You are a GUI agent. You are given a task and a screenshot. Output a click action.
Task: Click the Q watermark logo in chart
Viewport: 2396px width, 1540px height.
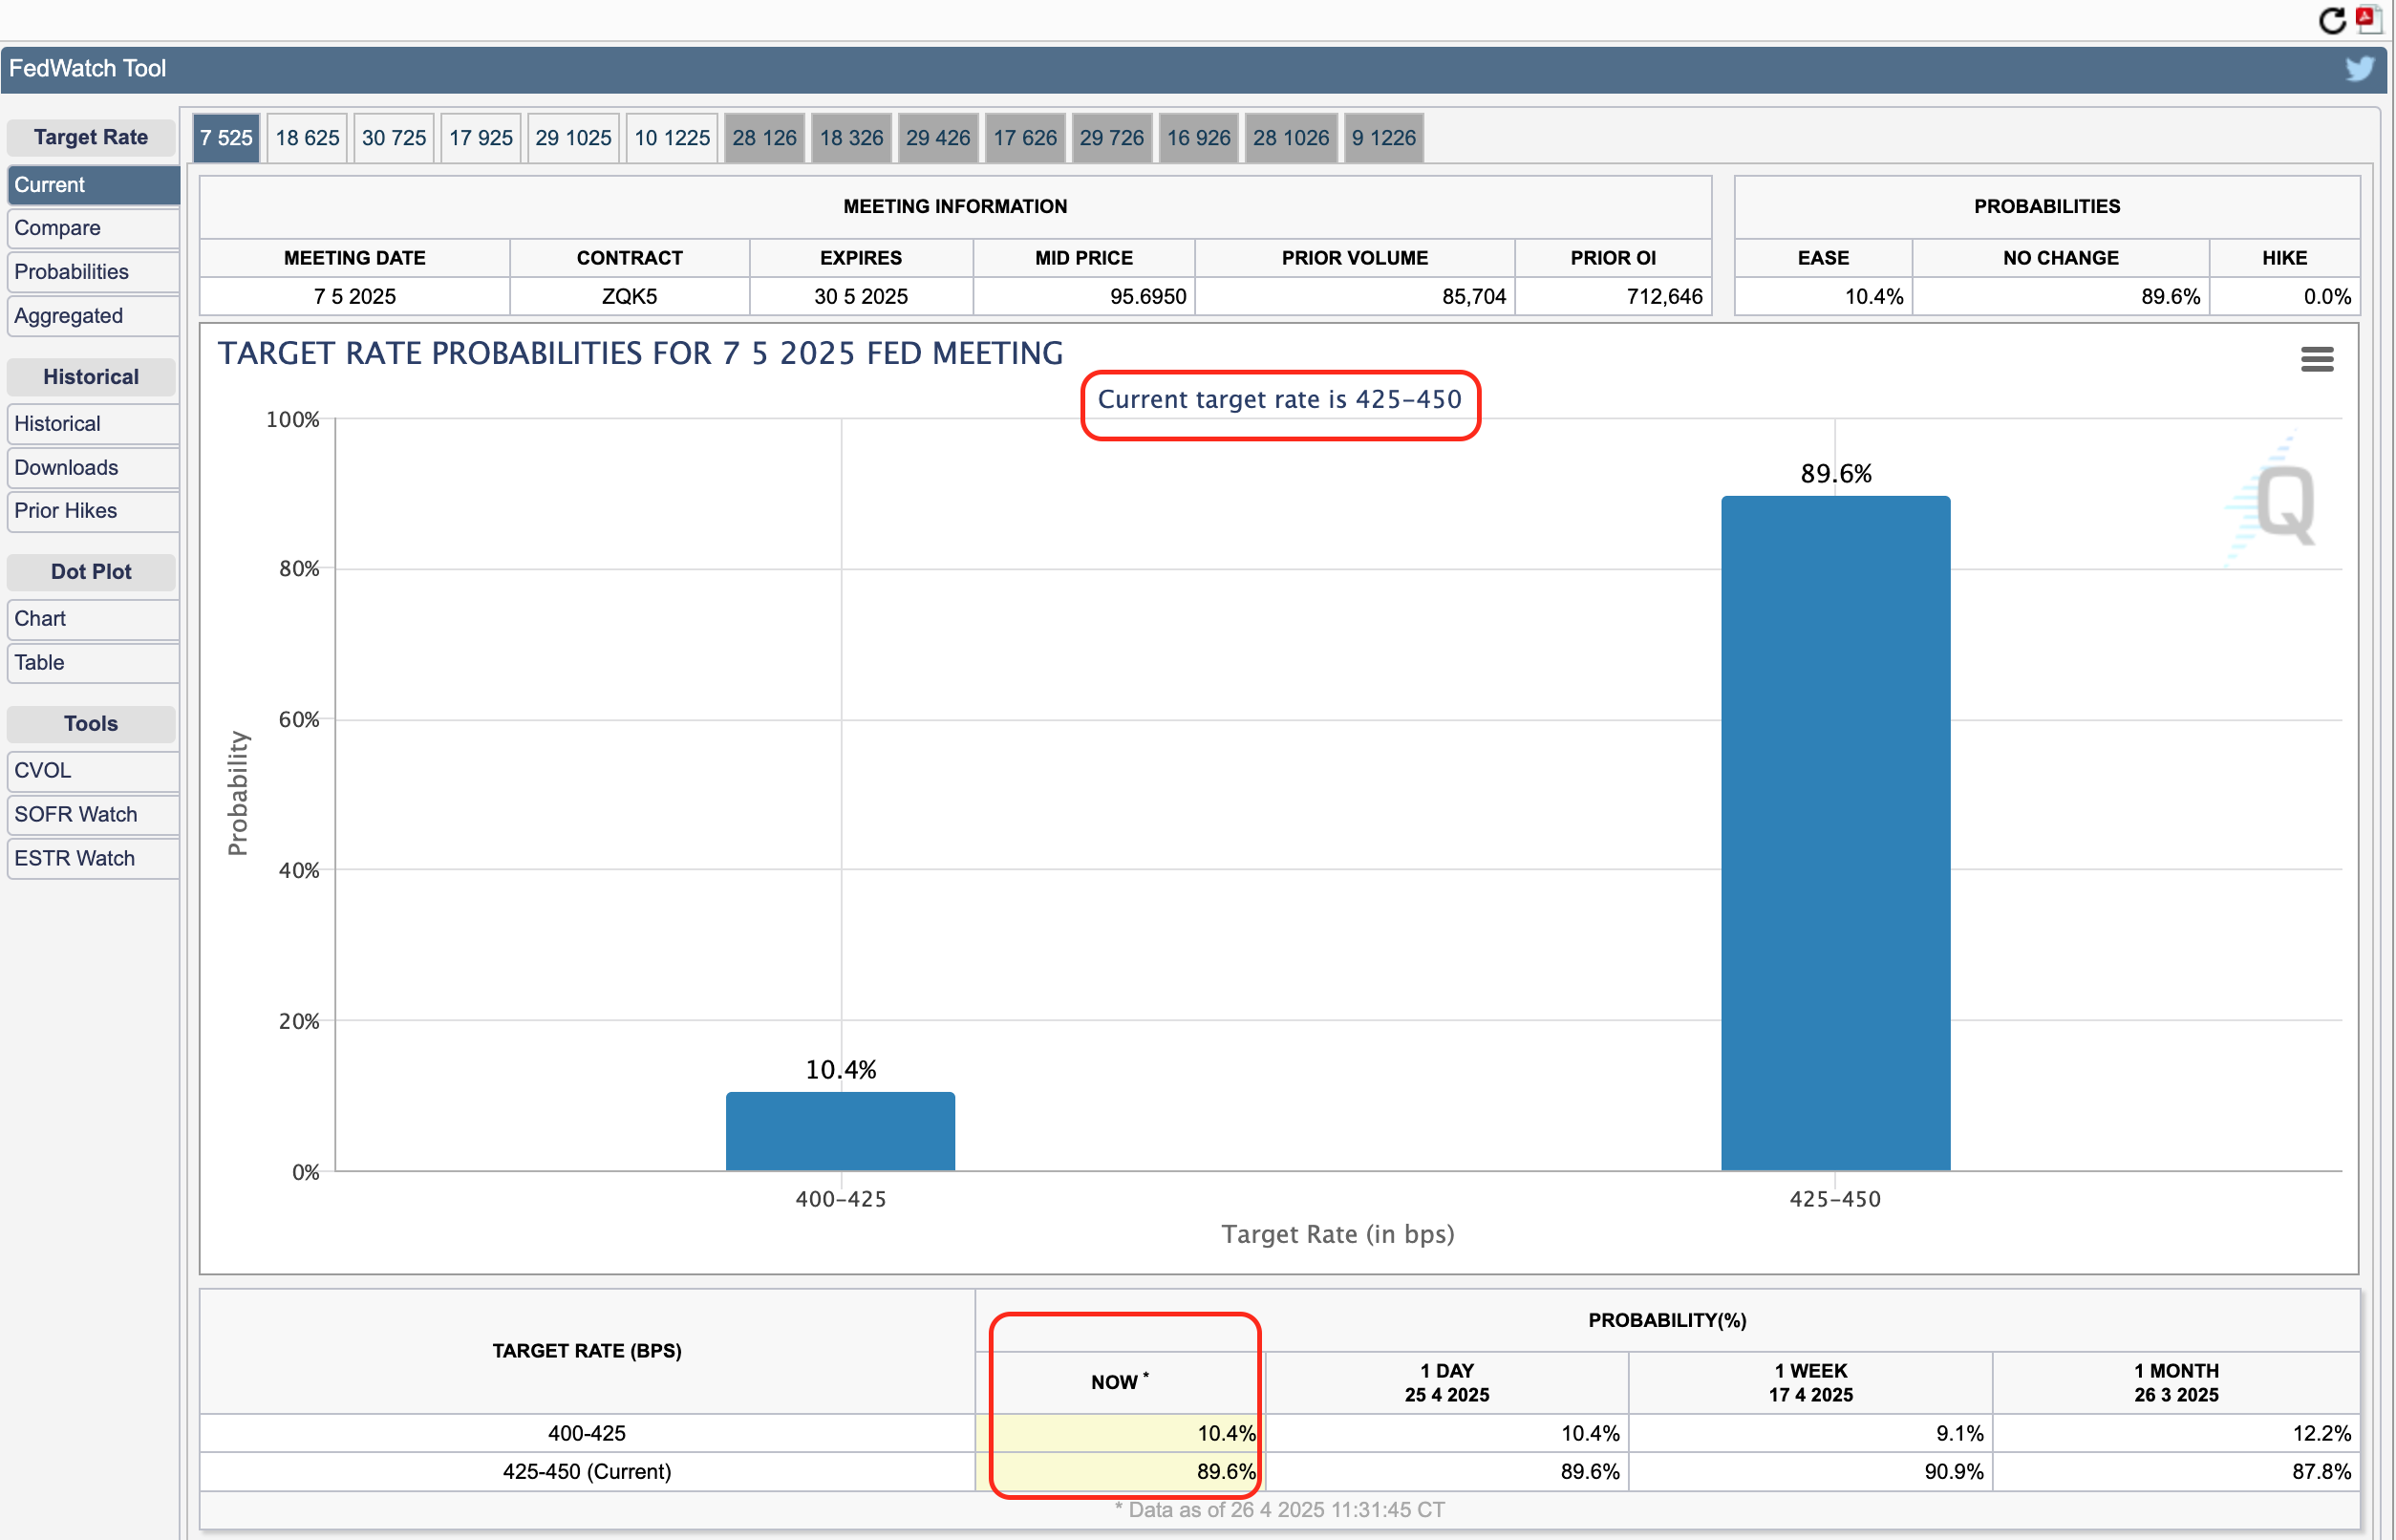[2285, 504]
